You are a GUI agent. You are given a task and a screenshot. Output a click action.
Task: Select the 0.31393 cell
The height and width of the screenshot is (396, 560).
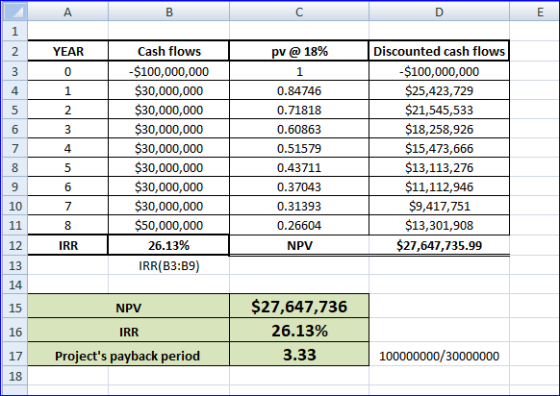[299, 206]
